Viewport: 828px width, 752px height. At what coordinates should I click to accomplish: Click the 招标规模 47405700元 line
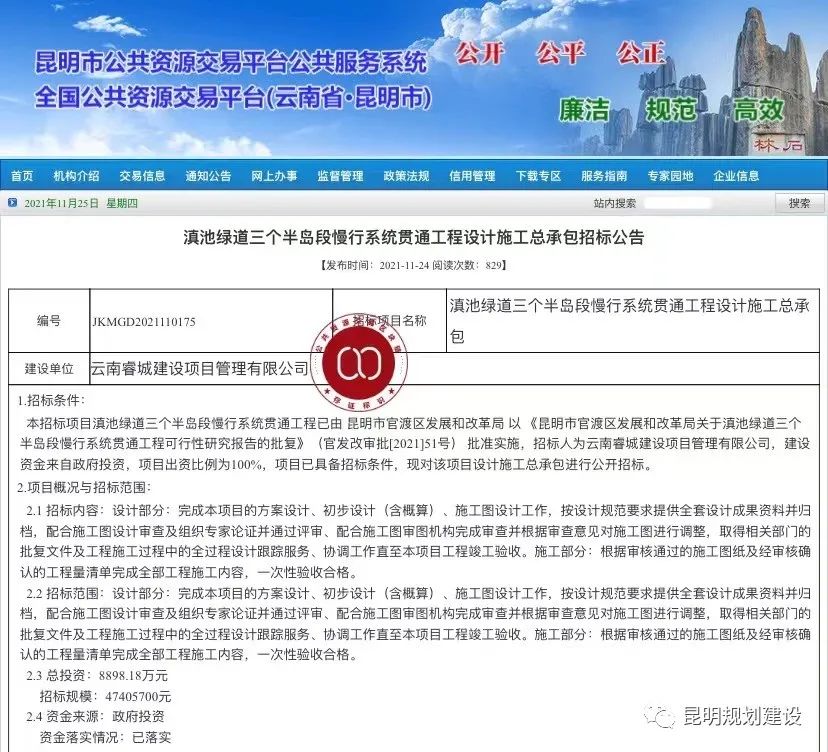click(x=105, y=697)
